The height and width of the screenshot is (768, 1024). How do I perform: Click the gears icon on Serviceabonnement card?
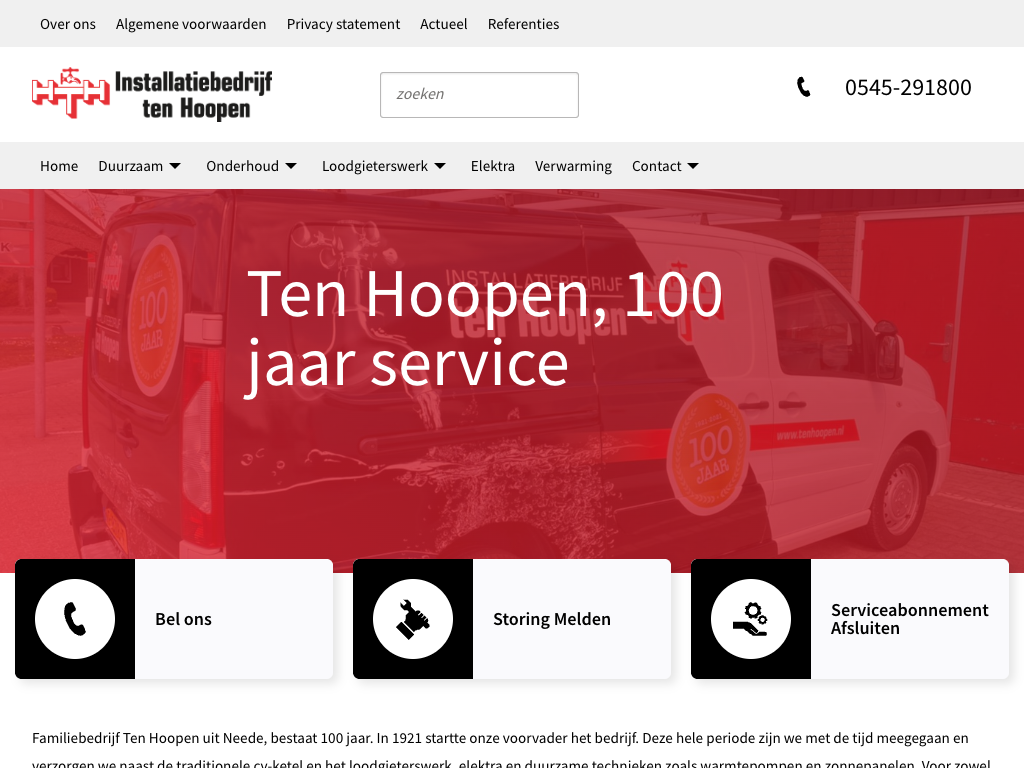tap(751, 619)
